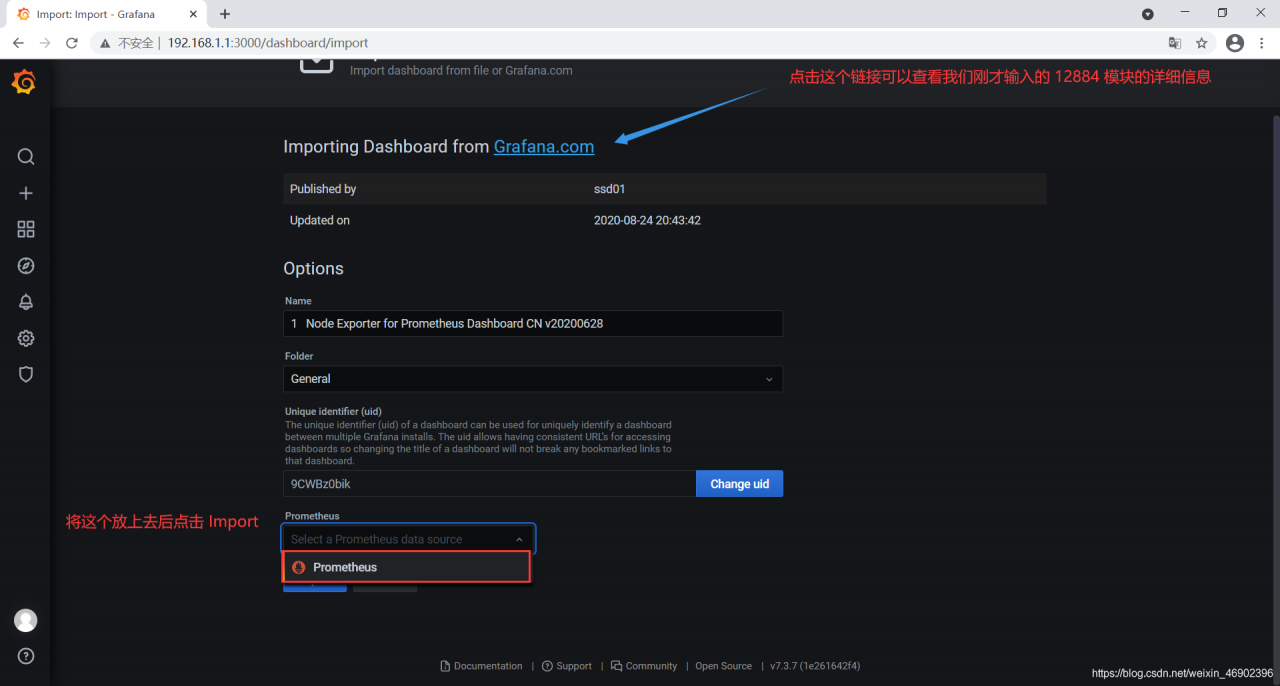Viewport: 1280px width, 686px height.
Task: Select the Import - Grafana browser tab
Action: pos(106,14)
